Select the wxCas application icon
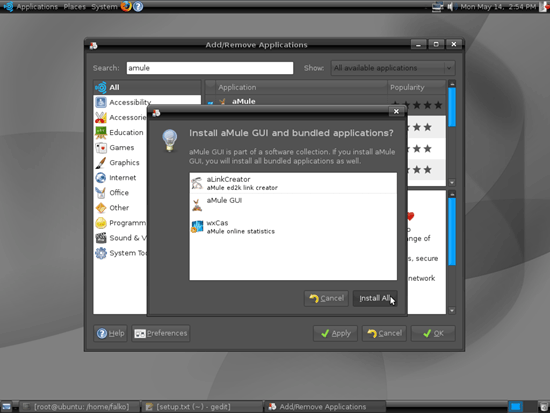 pos(197,227)
